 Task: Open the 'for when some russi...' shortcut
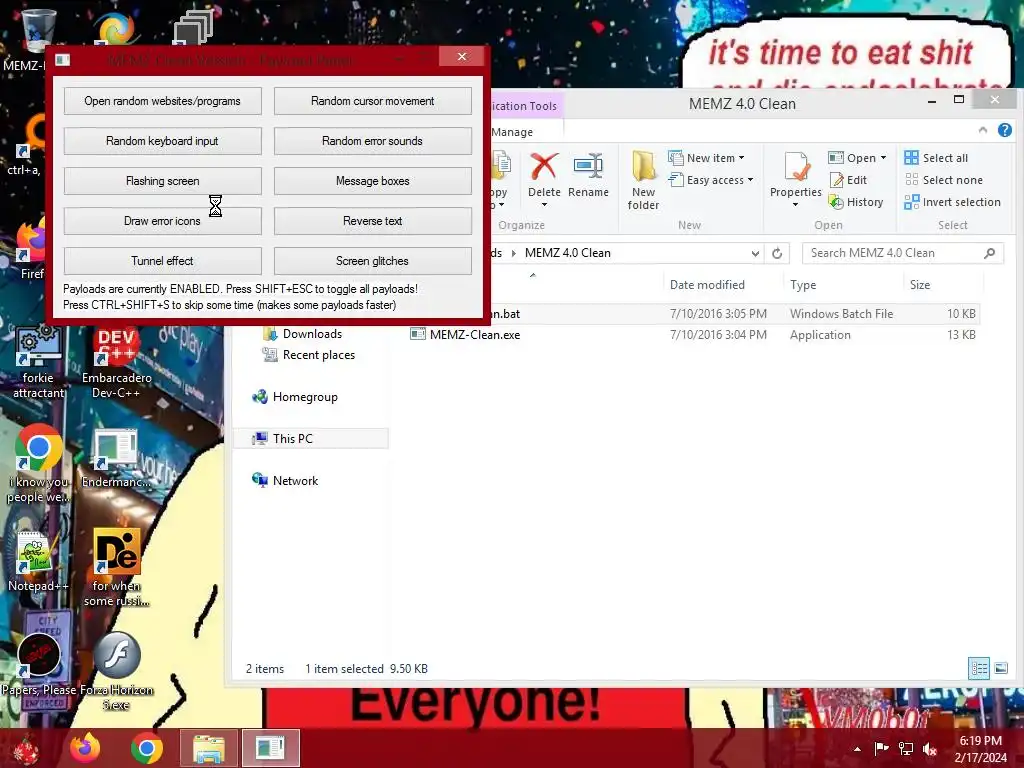[116, 568]
